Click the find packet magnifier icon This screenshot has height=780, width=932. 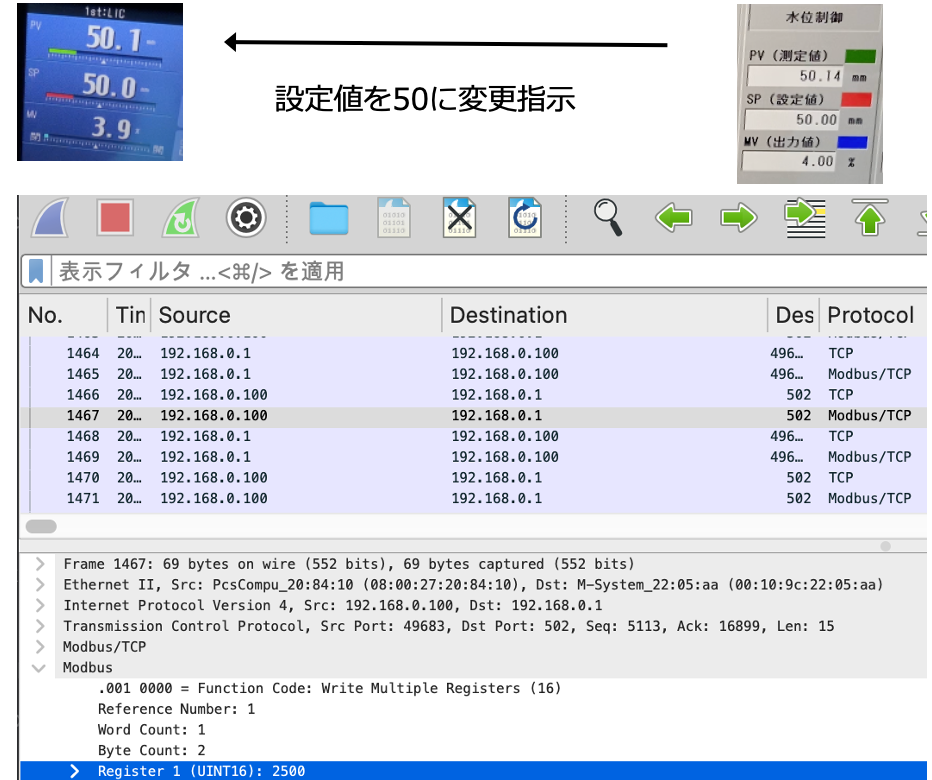[608, 217]
